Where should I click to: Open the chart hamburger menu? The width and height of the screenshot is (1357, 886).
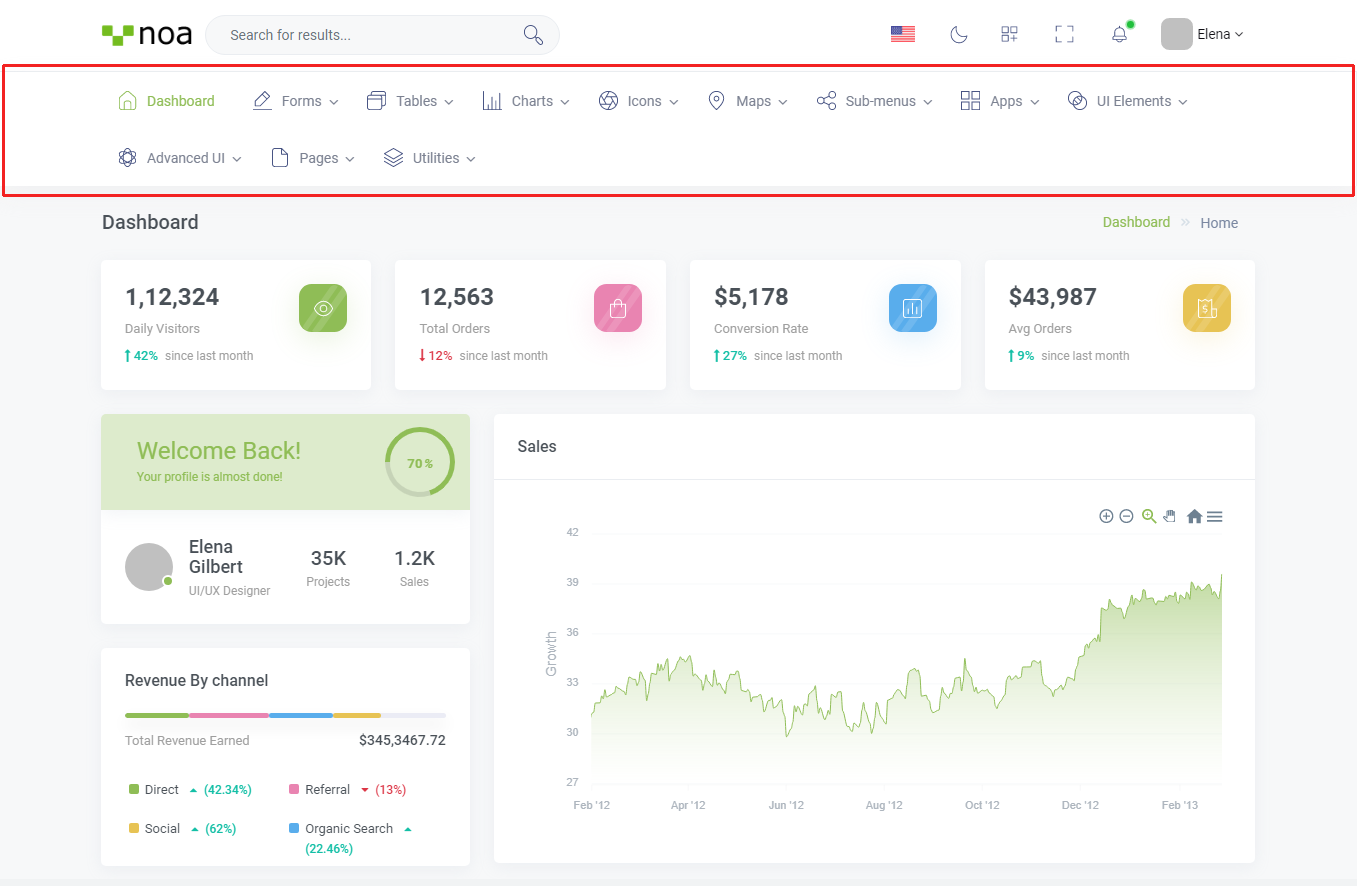point(1215,516)
